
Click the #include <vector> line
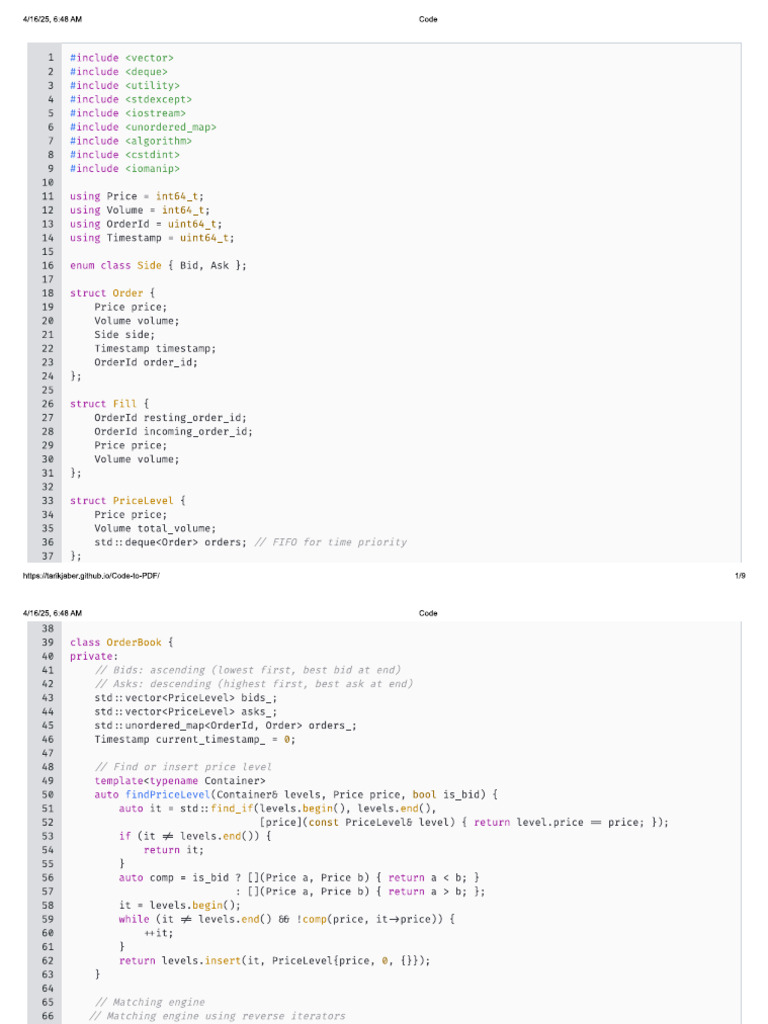click(x=121, y=58)
